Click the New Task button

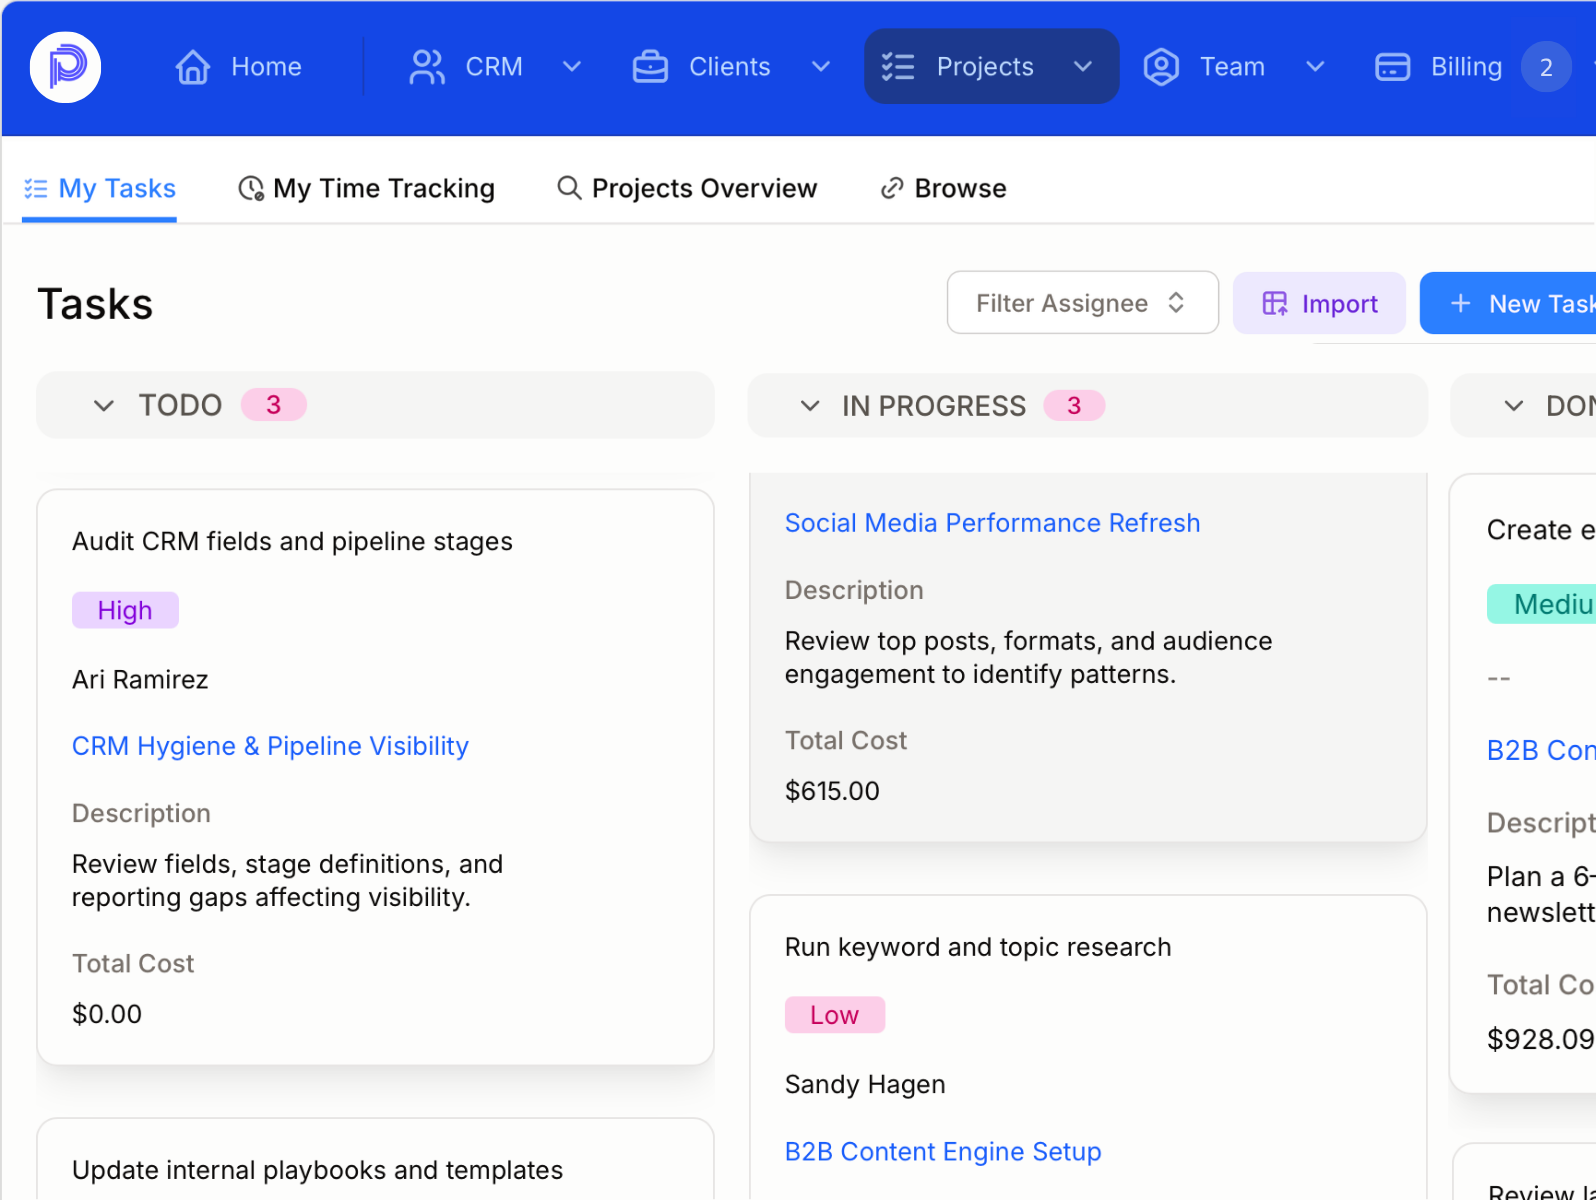(1508, 303)
